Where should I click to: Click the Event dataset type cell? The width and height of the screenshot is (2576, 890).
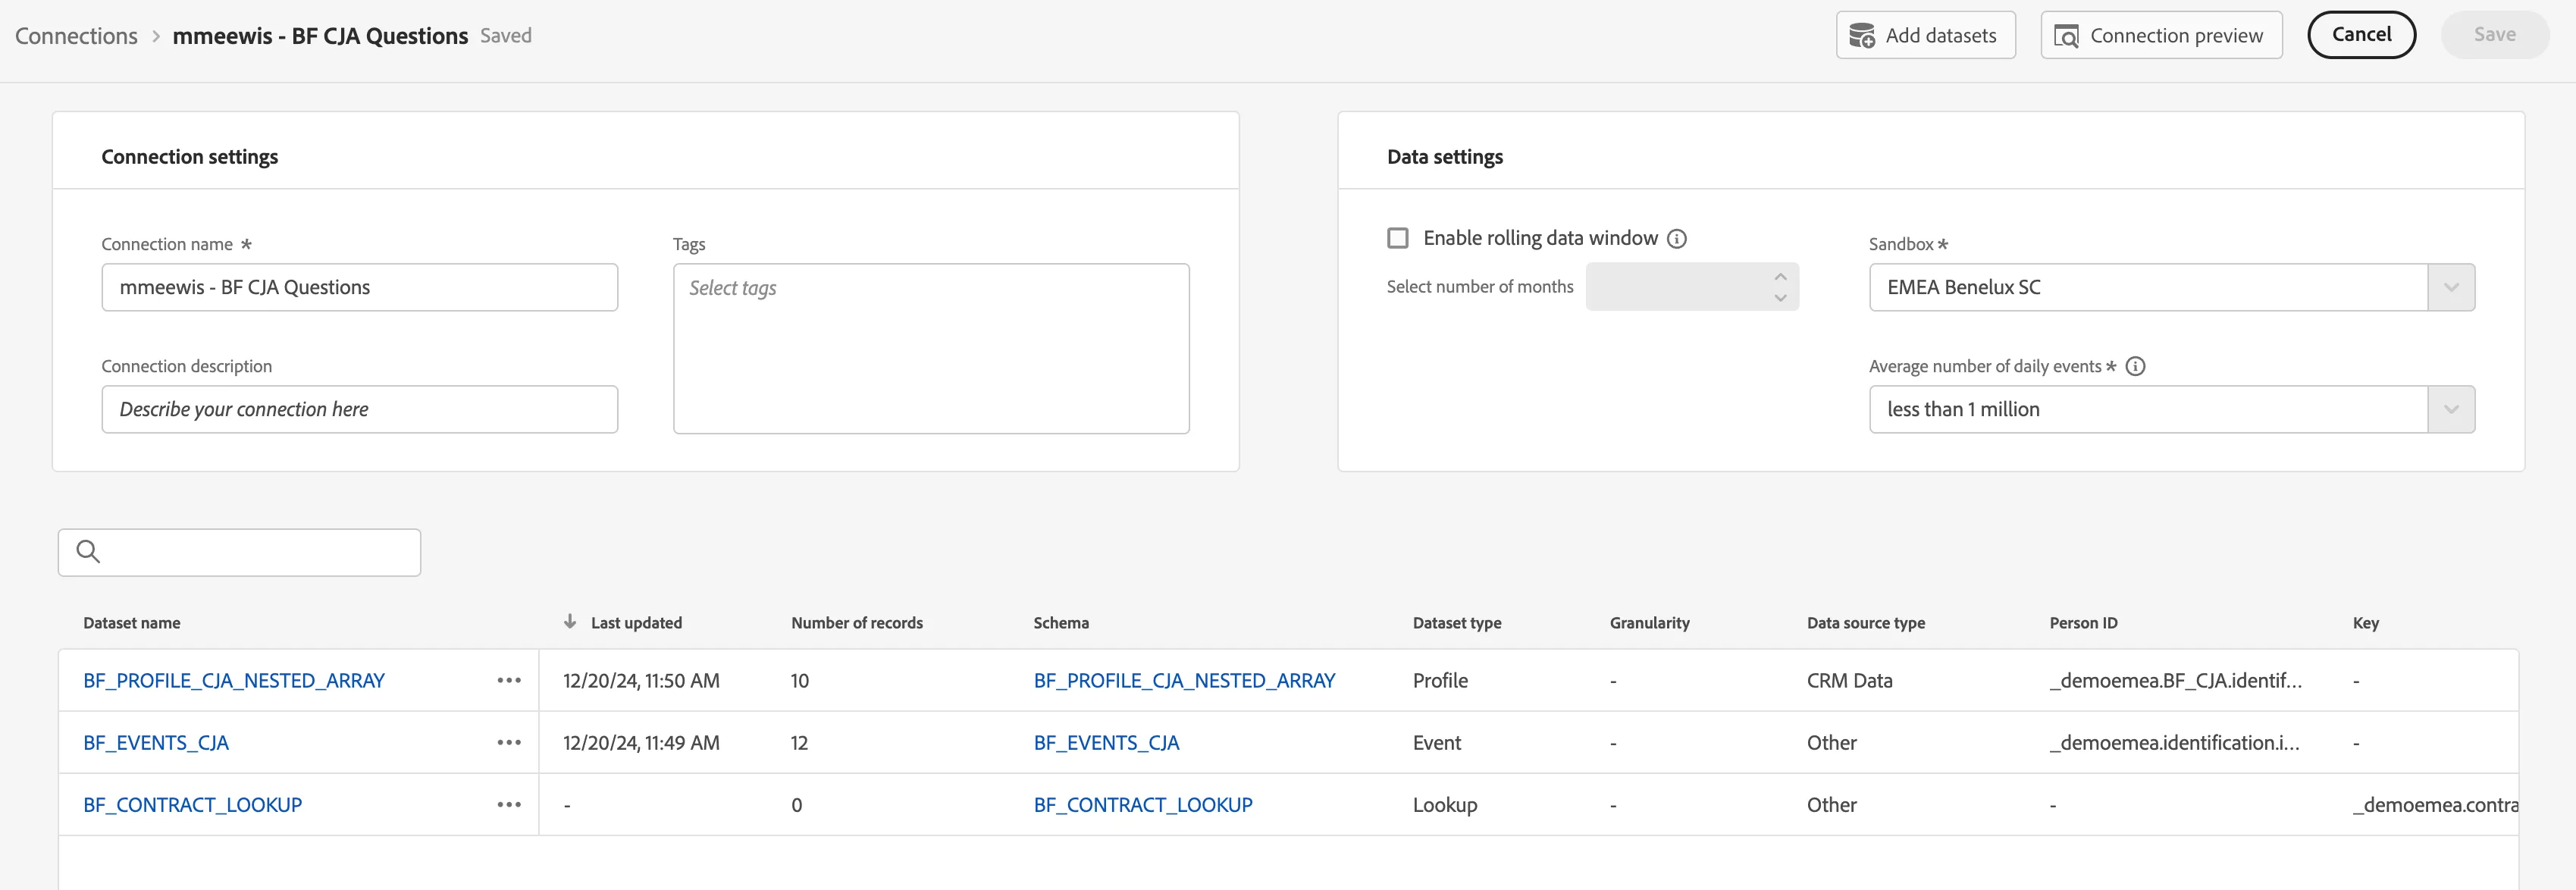pyautogui.click(x=1436, y=742)
